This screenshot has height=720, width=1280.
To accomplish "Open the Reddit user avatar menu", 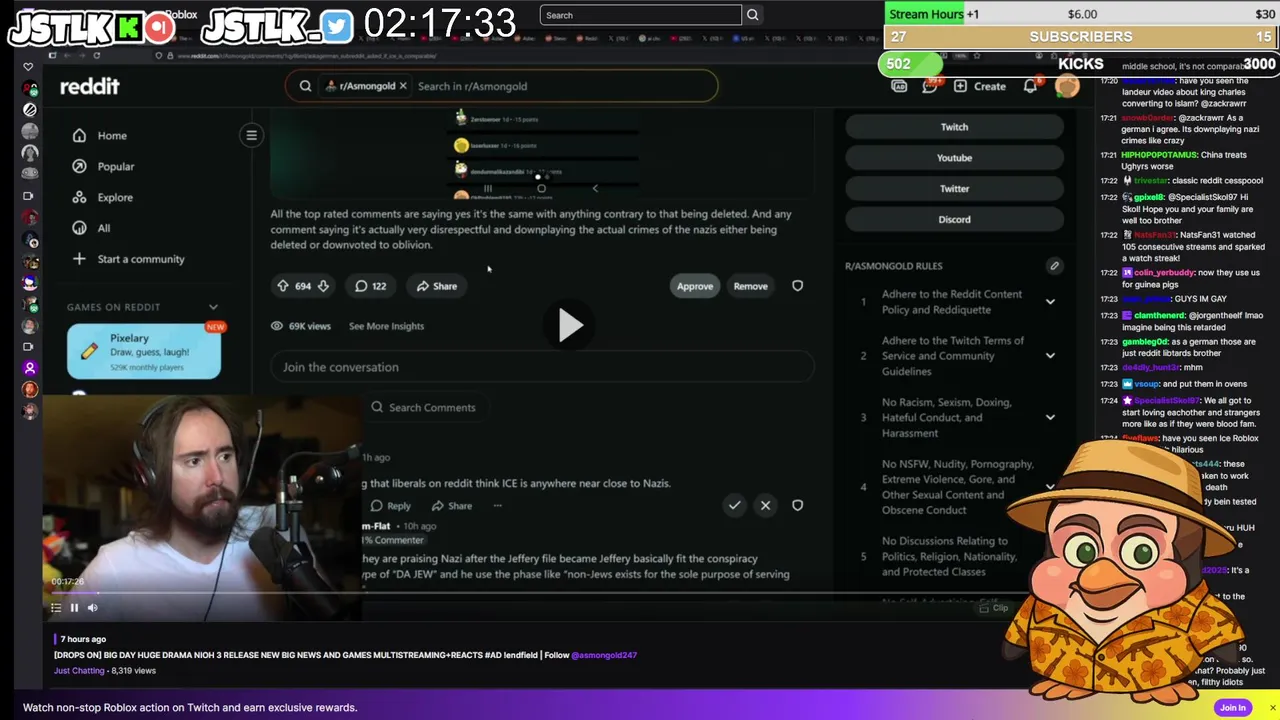I will pyautogui.click(x=1067, y=87).
